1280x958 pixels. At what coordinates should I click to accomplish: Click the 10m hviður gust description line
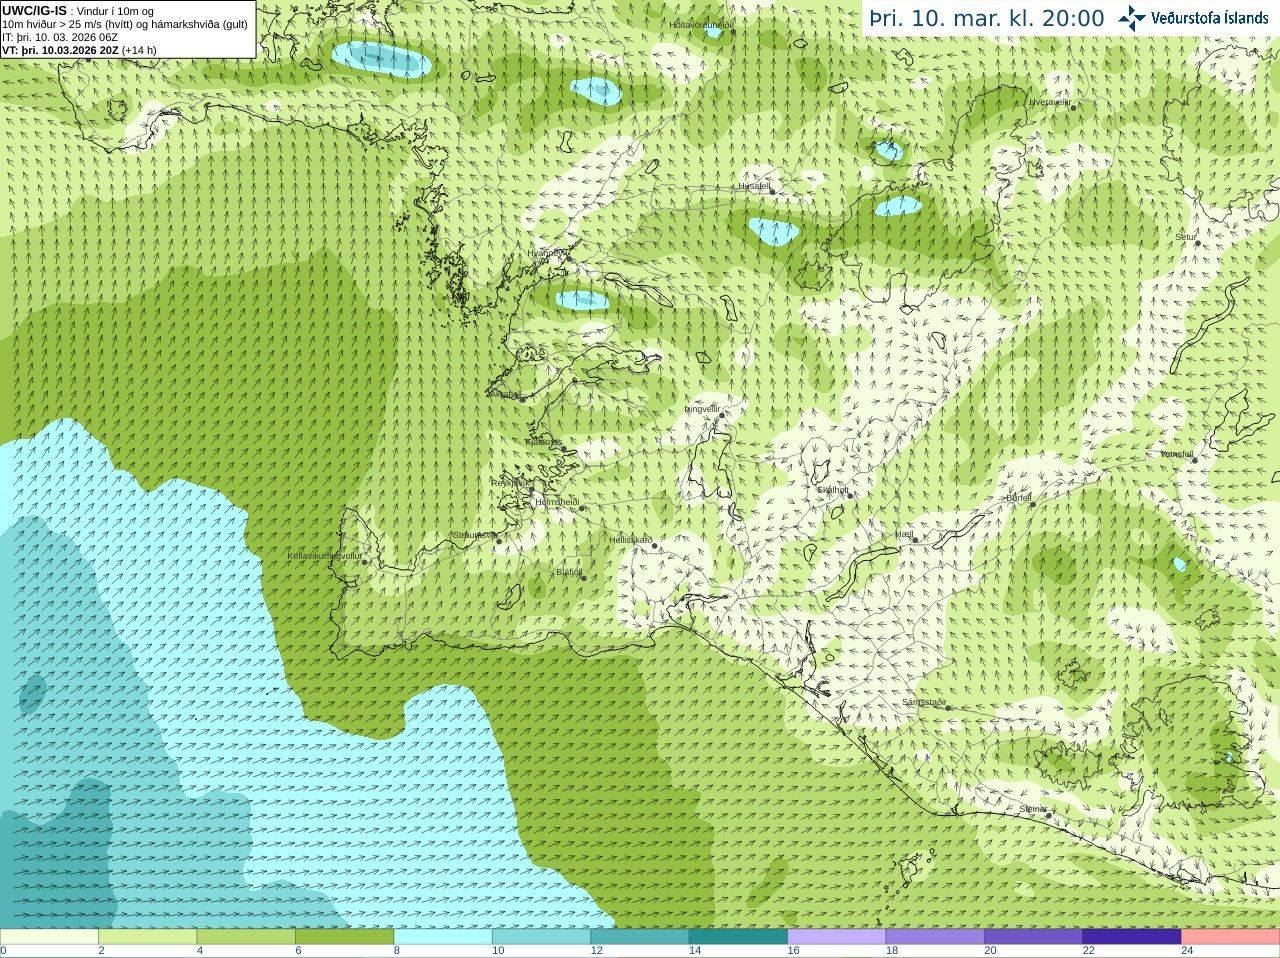(125, 24)
